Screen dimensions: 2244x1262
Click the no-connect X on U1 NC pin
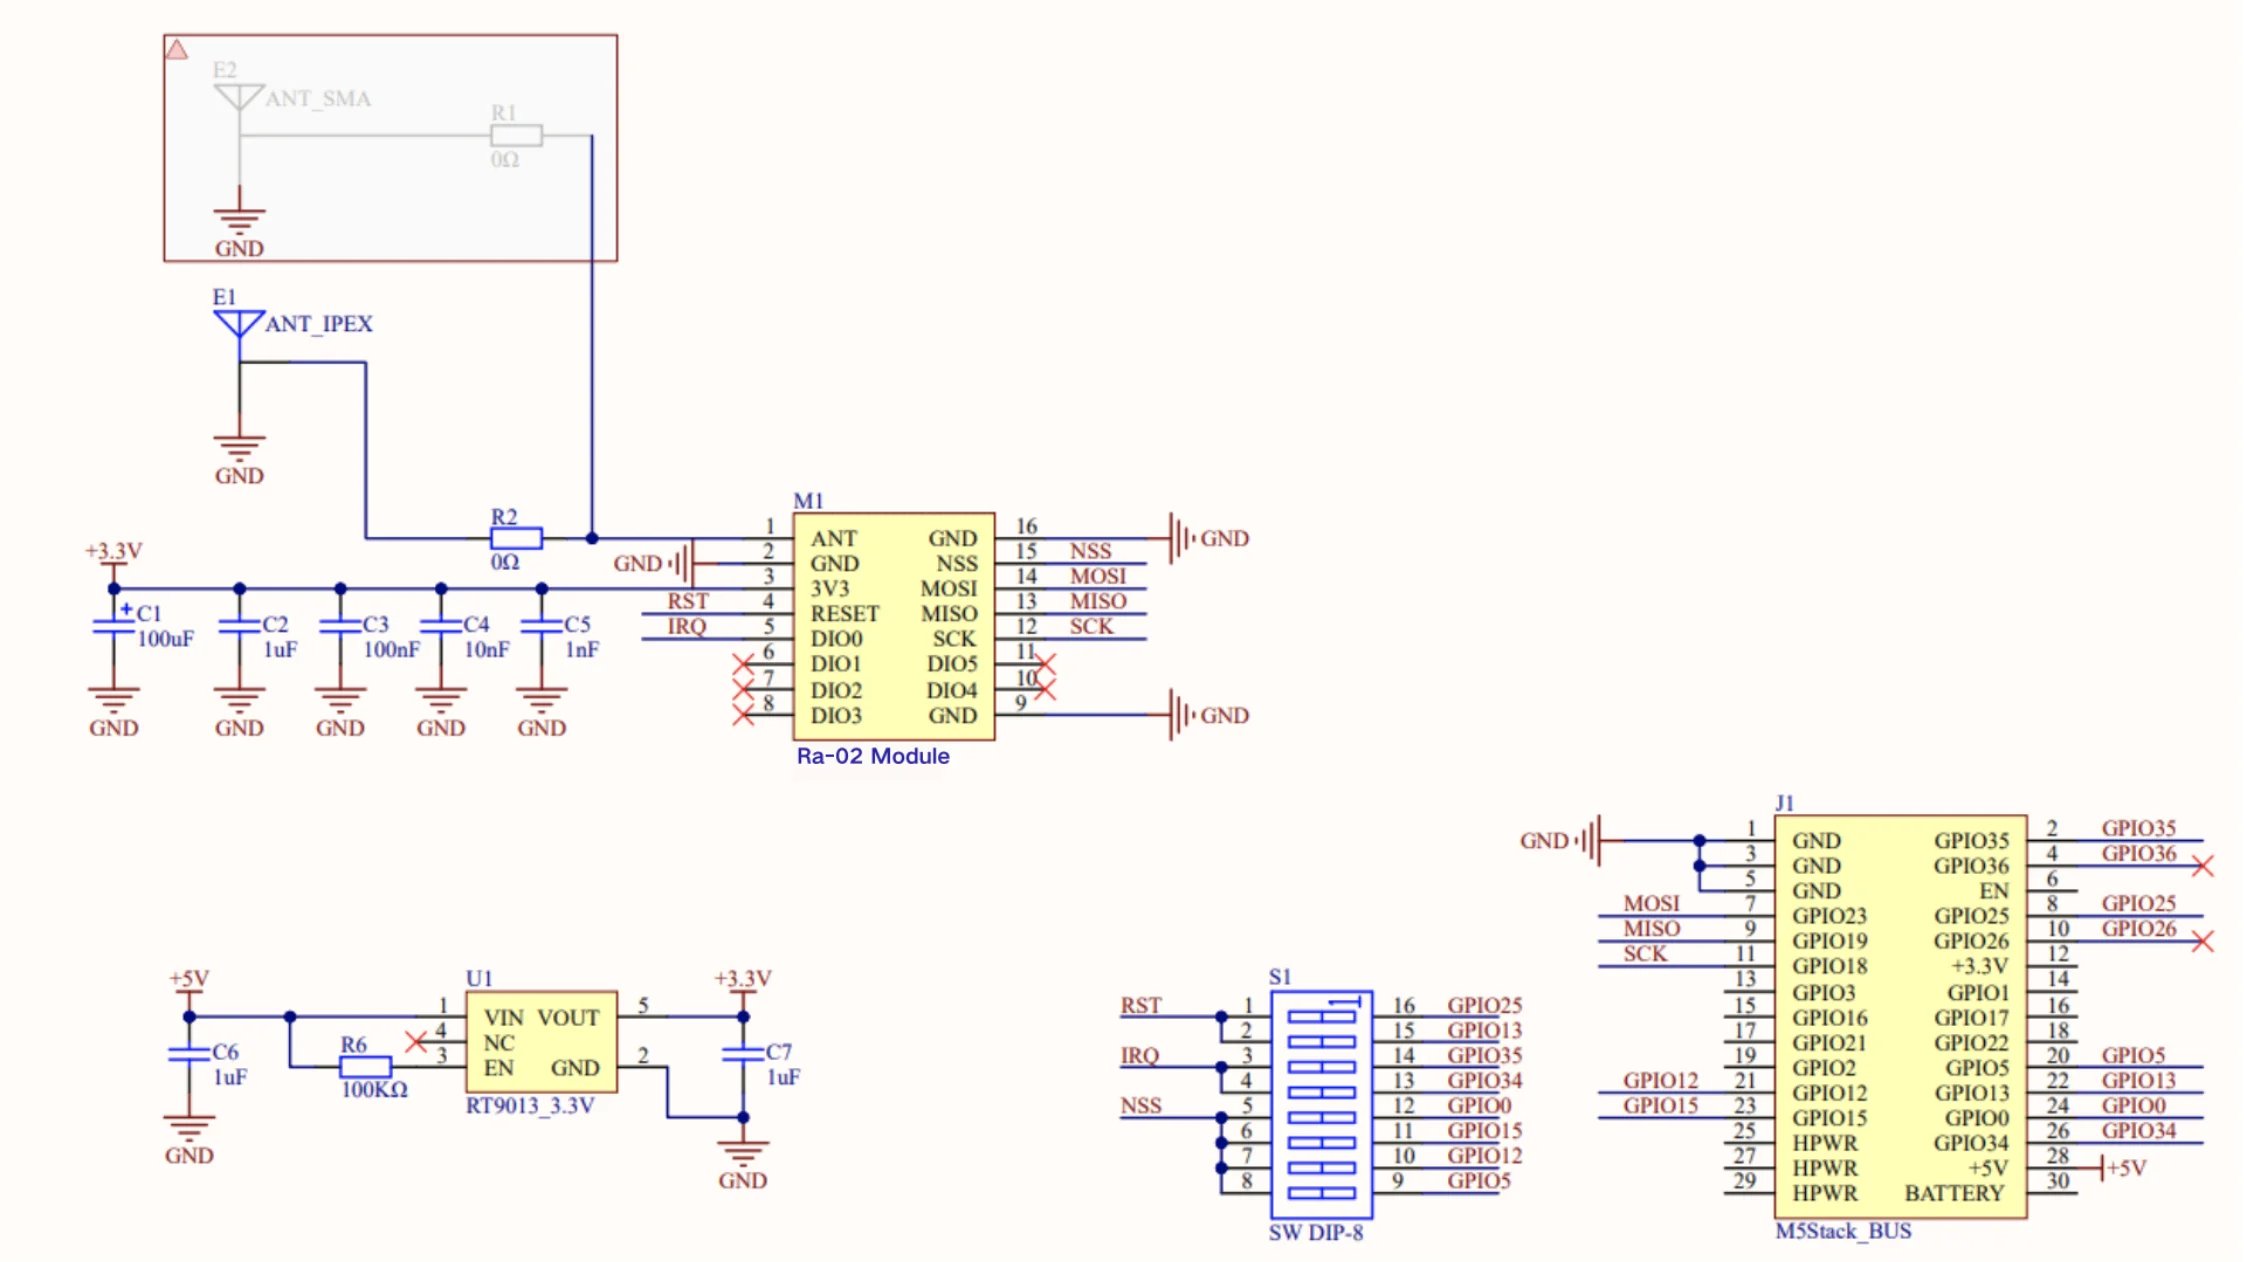click(x=416, y=1042)
